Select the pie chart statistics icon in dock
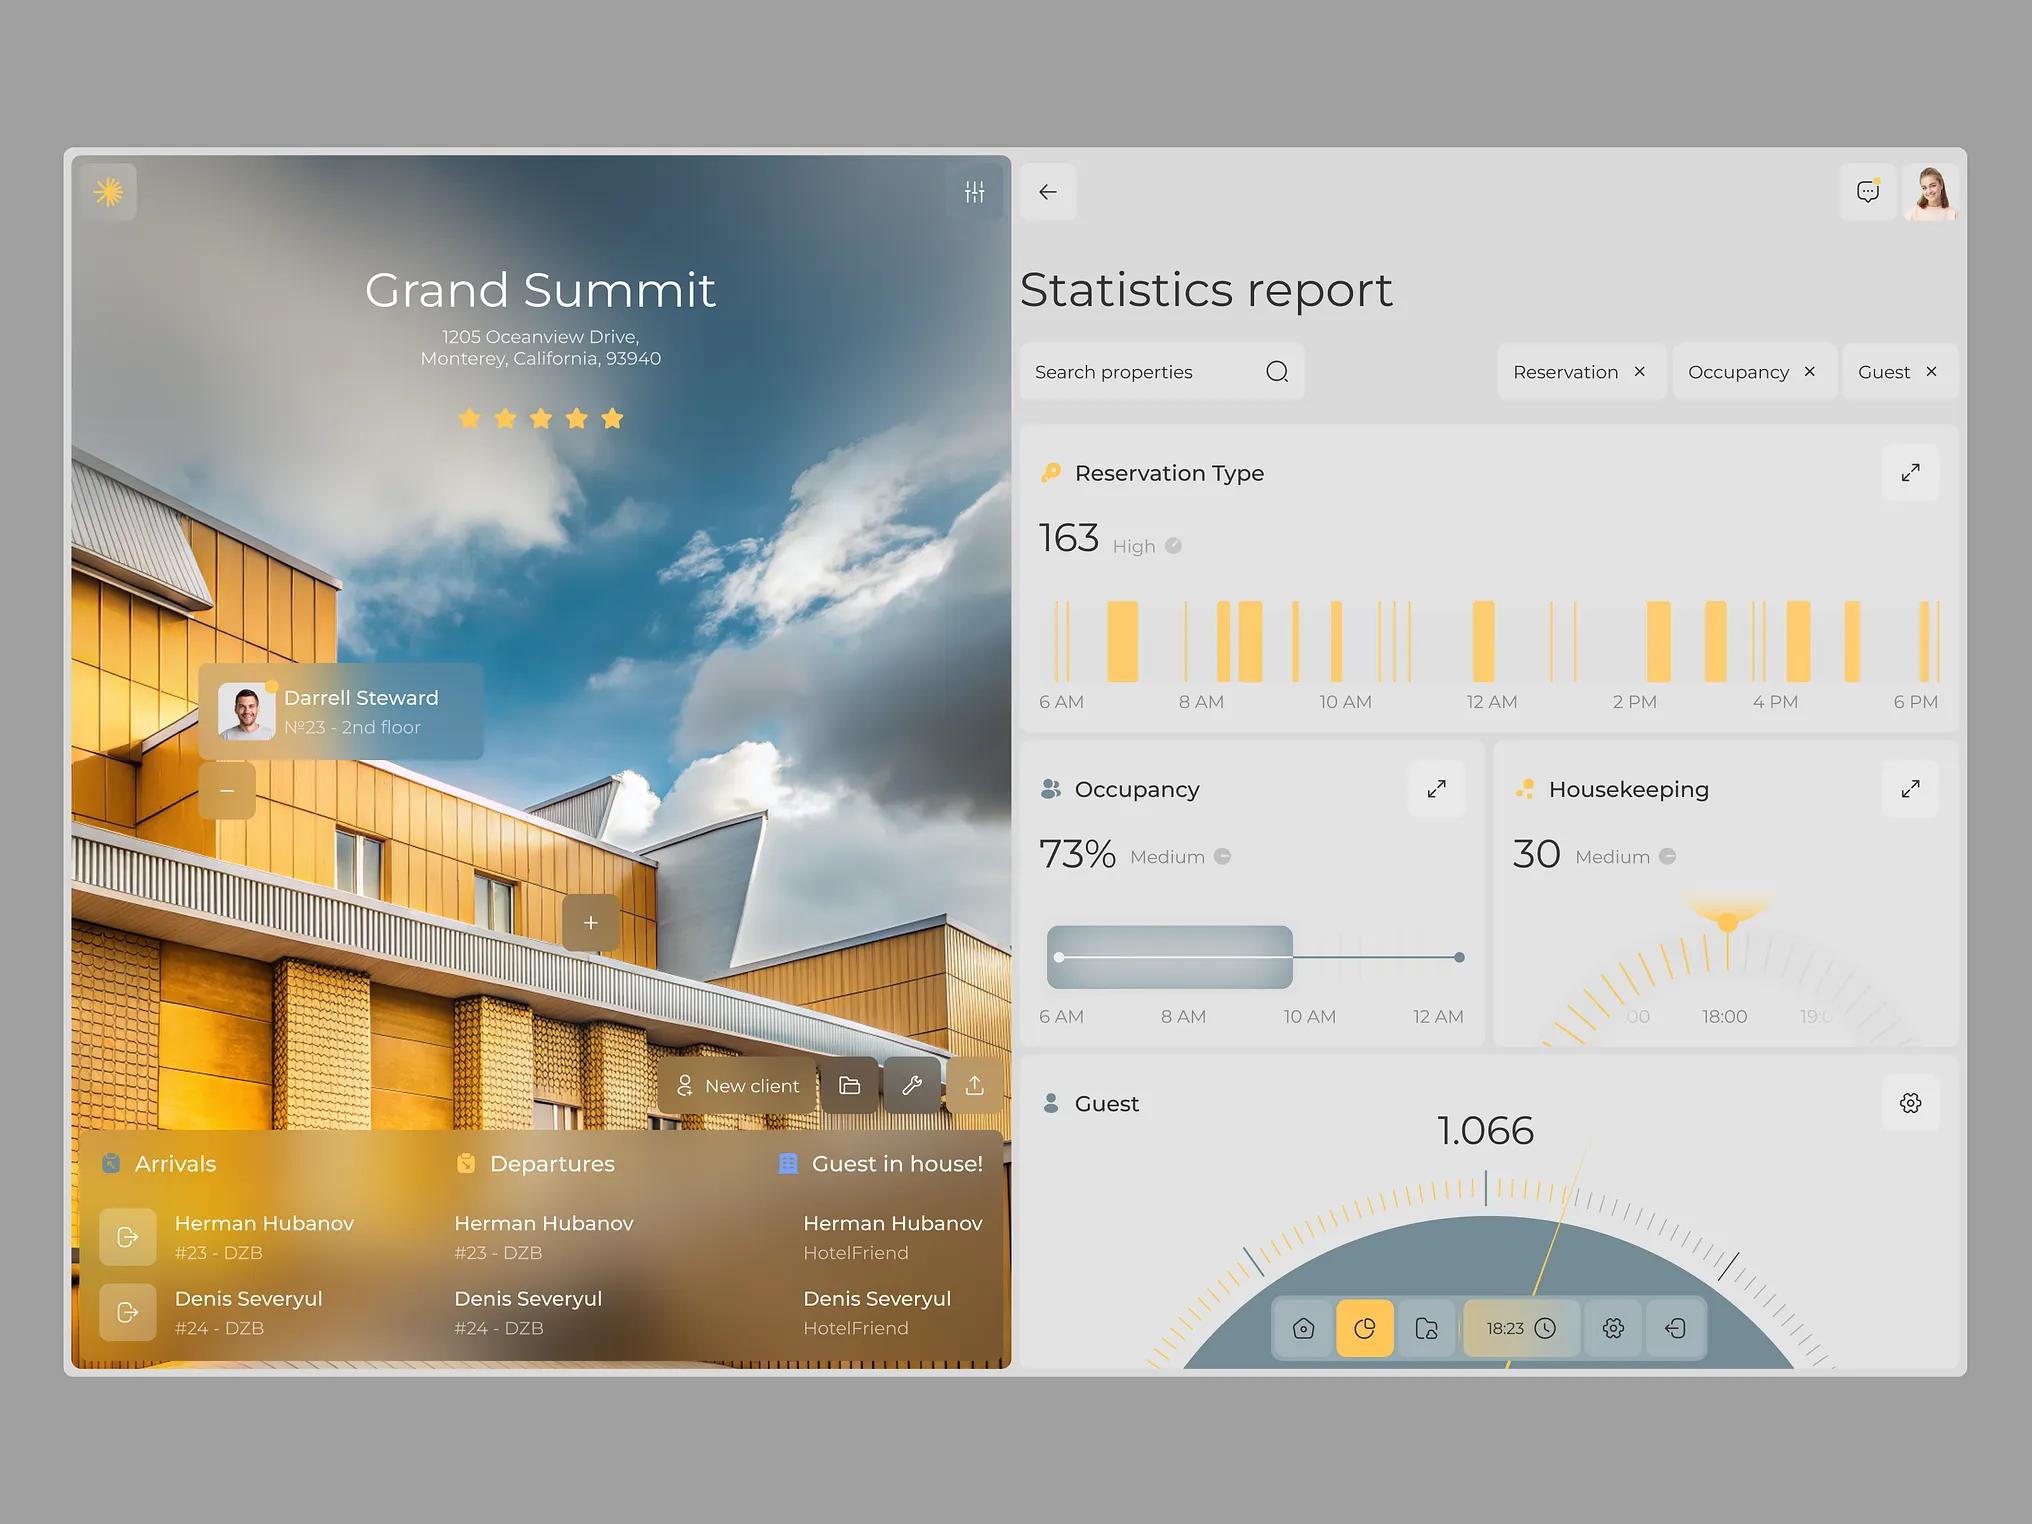Screen dimensions: 2032x1524 coord(1364,1328)
